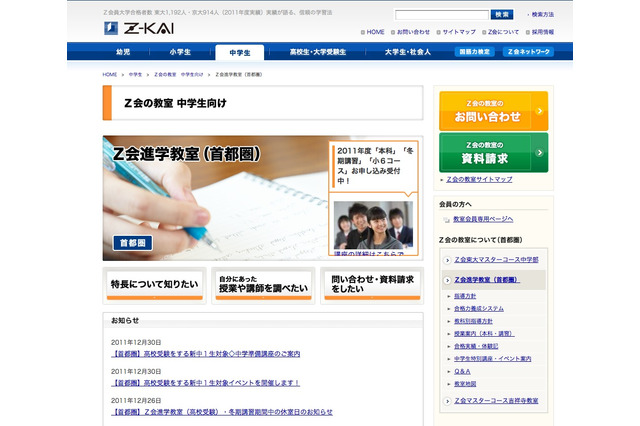
Task: Click the 首都圏 badge on banner
Action: 133,243
